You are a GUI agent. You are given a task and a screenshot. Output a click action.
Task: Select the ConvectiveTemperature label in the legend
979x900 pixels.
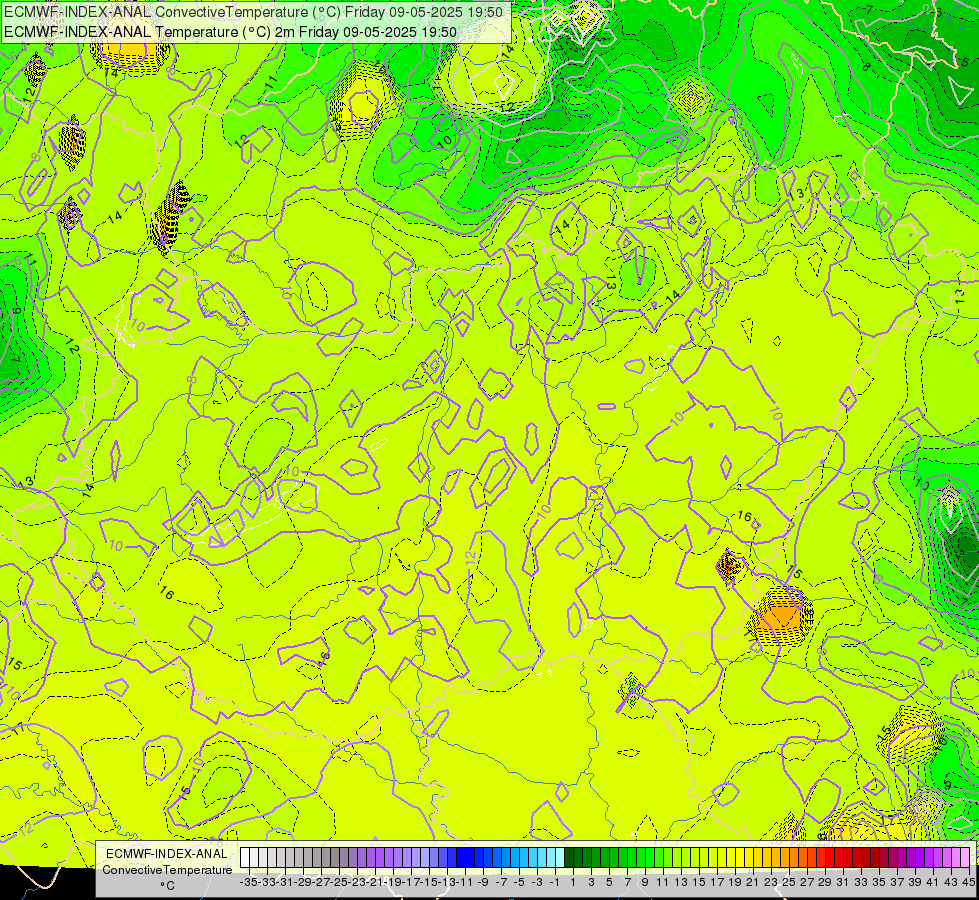pos(167,870)
